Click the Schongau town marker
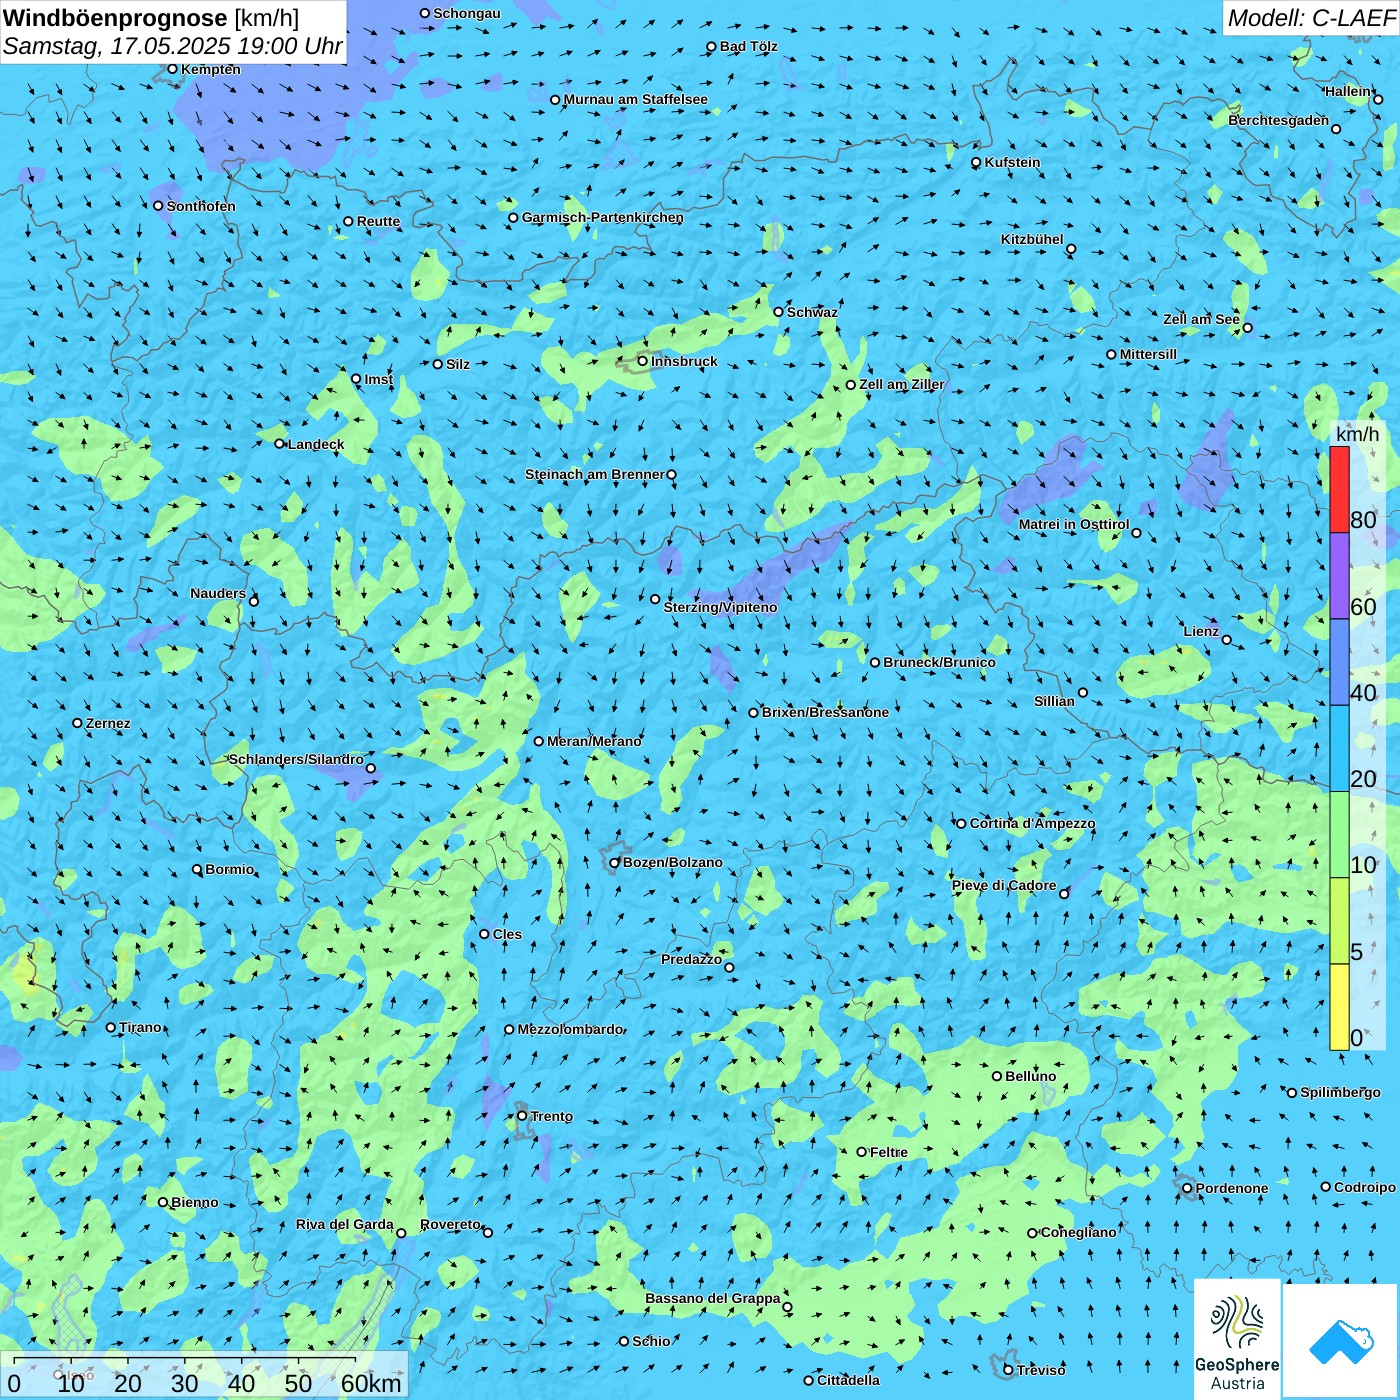This screenshot has height=1400, width=1400. (x=425, y=13)
